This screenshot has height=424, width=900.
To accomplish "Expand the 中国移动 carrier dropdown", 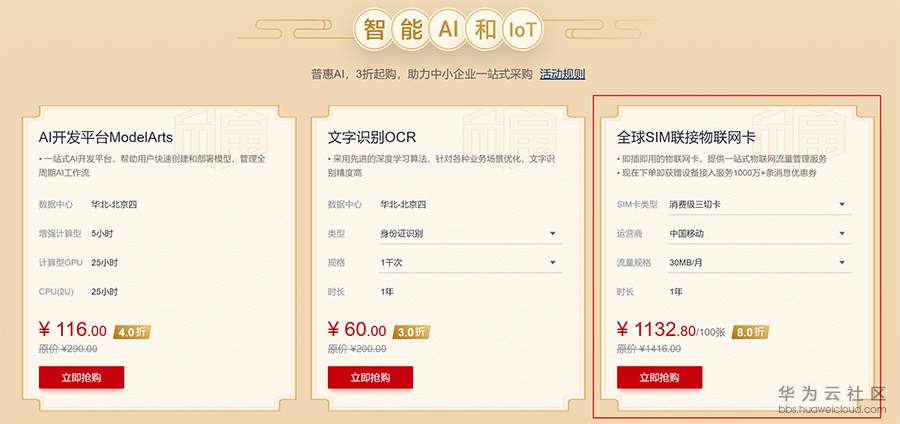I will [x=759, y=234].
